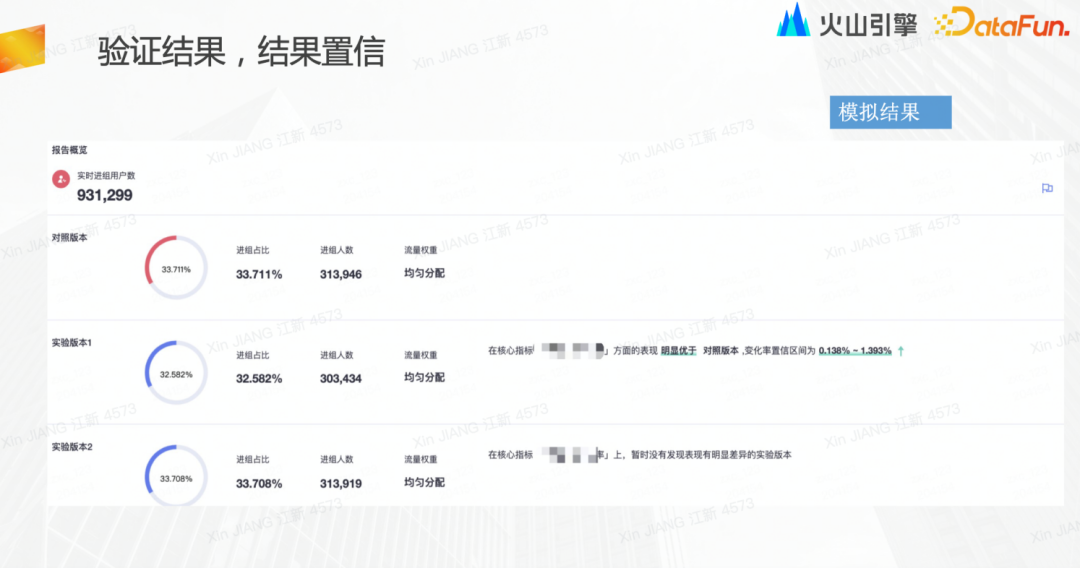Viewport: 1080px width, 568px height.
Task: Click the flag icon in report overview
Action: pyautogui.click(x=1047, y=189)
